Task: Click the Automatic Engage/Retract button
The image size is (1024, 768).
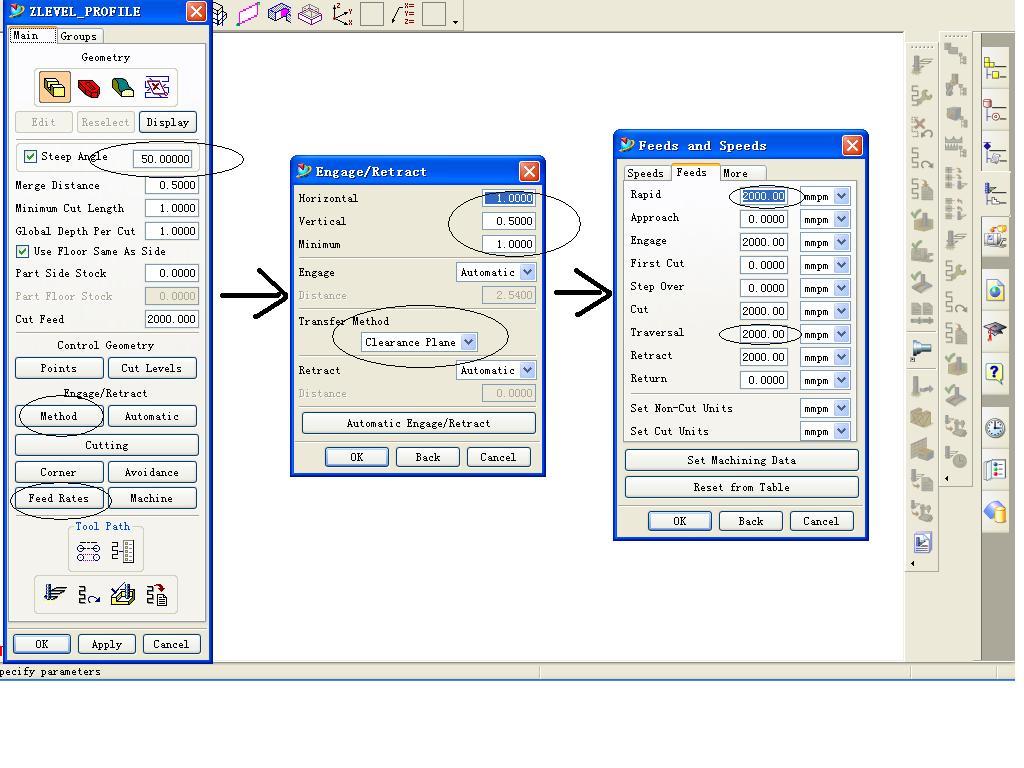Action: point(419,423)
